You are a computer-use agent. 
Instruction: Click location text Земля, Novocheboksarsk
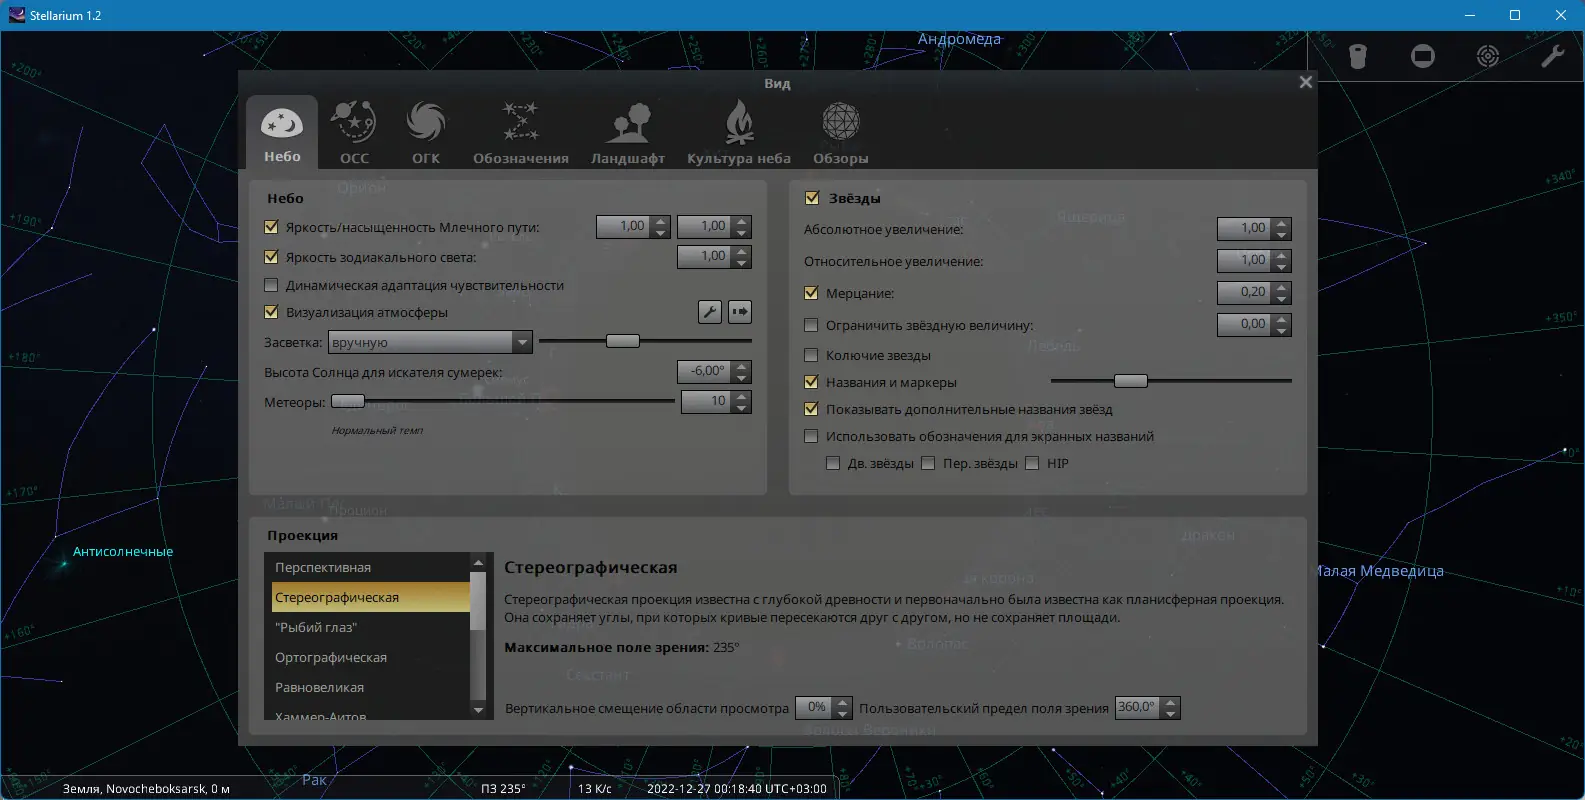(146, 788)
